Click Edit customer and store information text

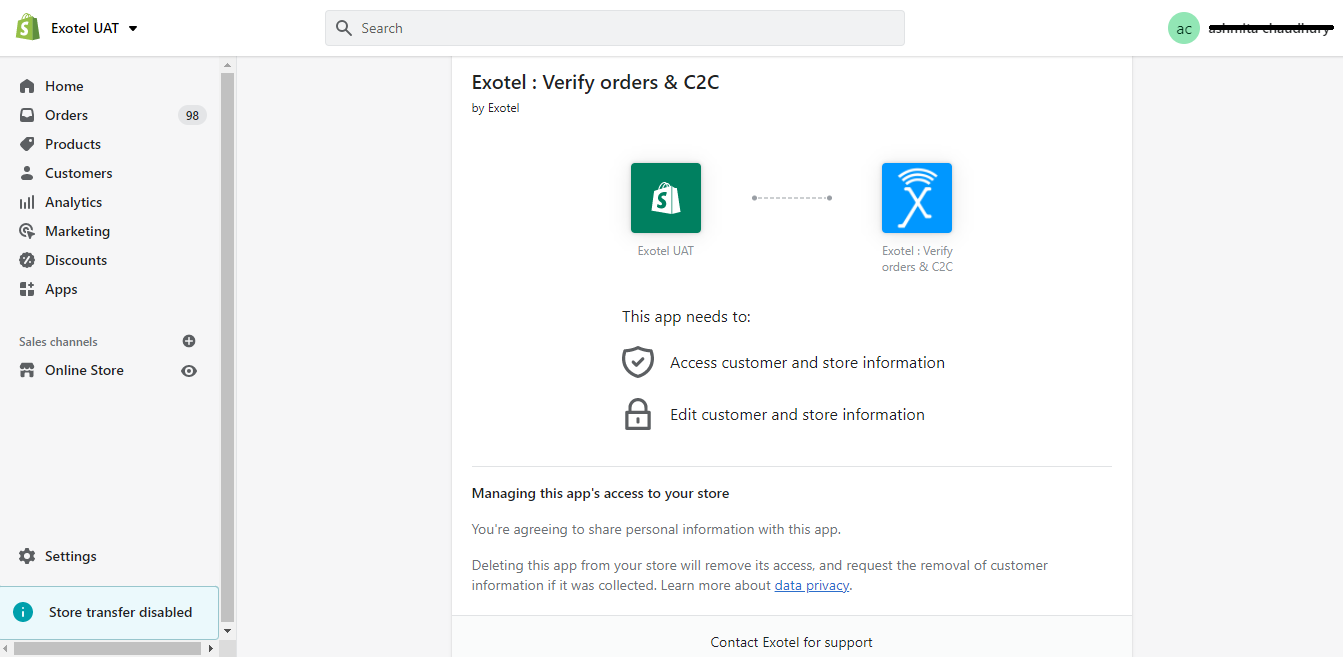point(797,415)
